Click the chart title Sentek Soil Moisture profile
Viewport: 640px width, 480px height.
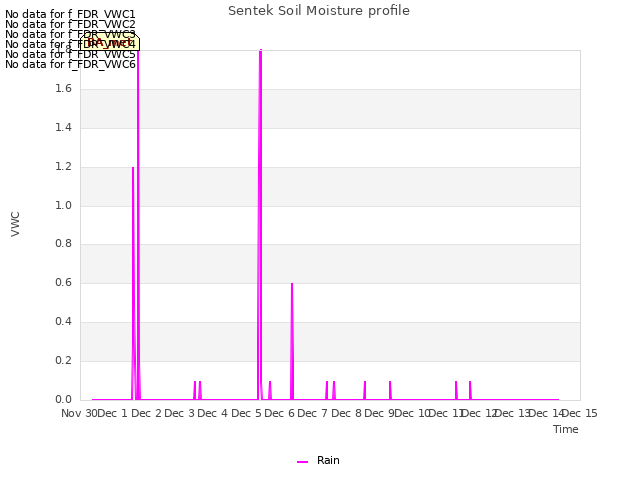pyautogui.click(x=319, y=11)
